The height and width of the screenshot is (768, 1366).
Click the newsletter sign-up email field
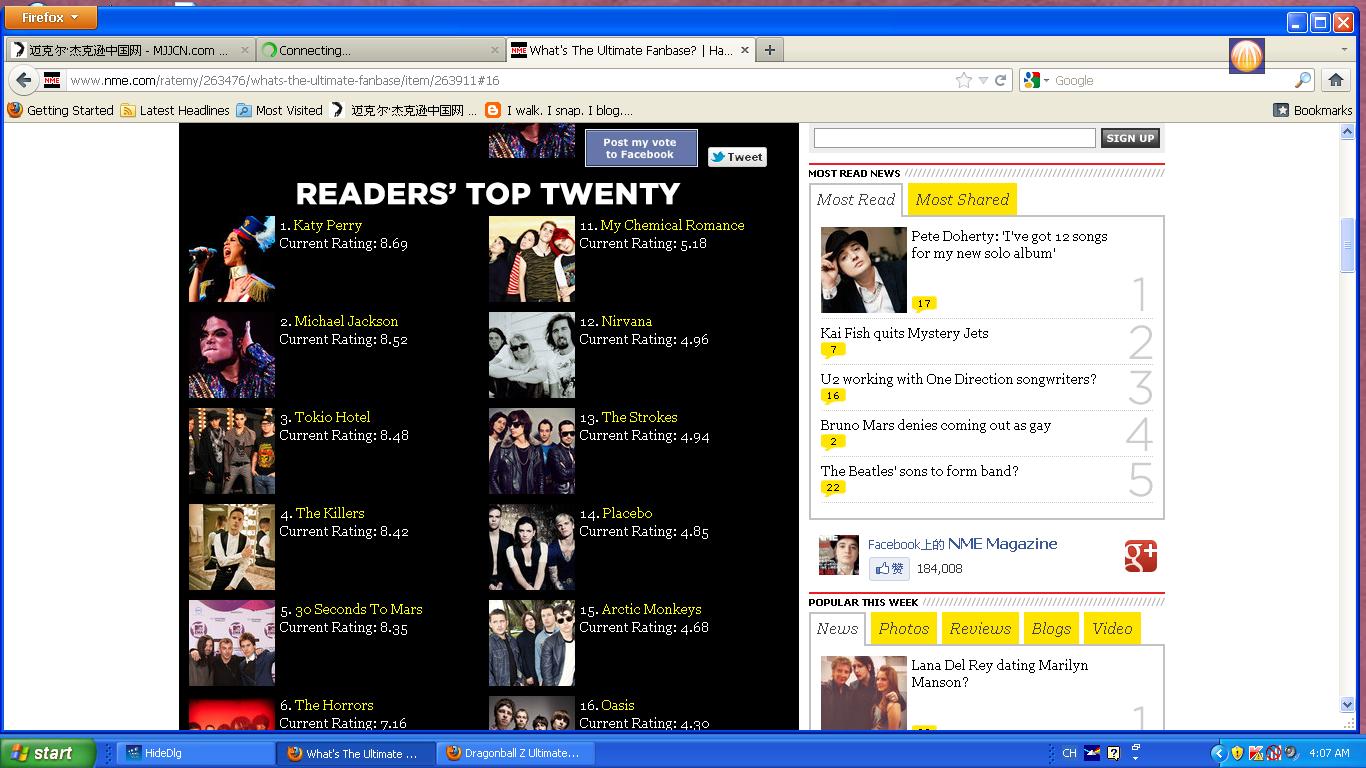pyautogui.click(x=954, y=138)
